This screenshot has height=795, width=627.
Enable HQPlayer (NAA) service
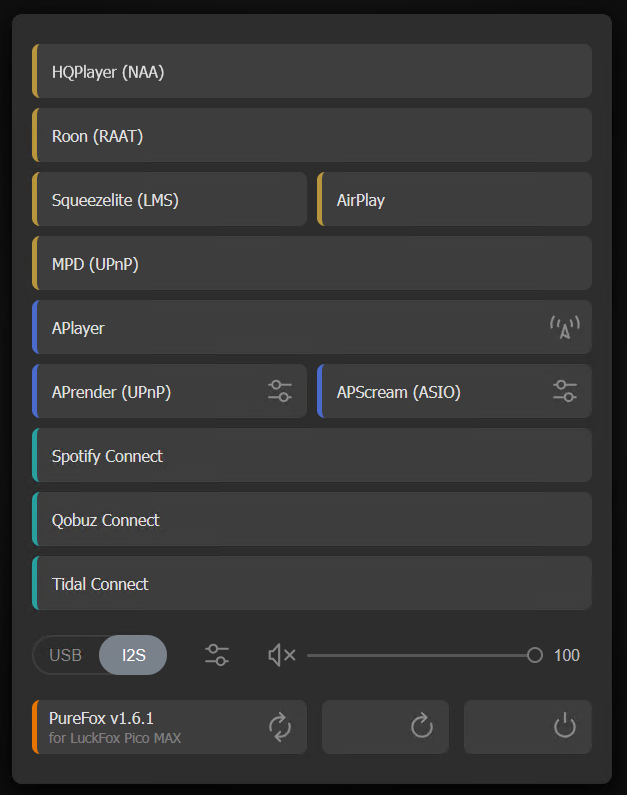pos(312,72)
